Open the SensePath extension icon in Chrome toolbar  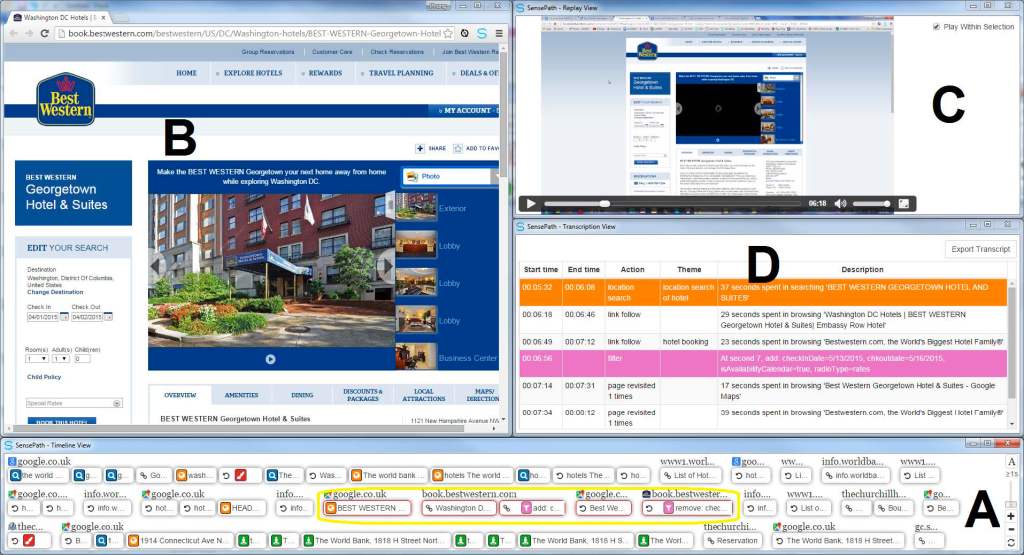click(x=481, y=33)
